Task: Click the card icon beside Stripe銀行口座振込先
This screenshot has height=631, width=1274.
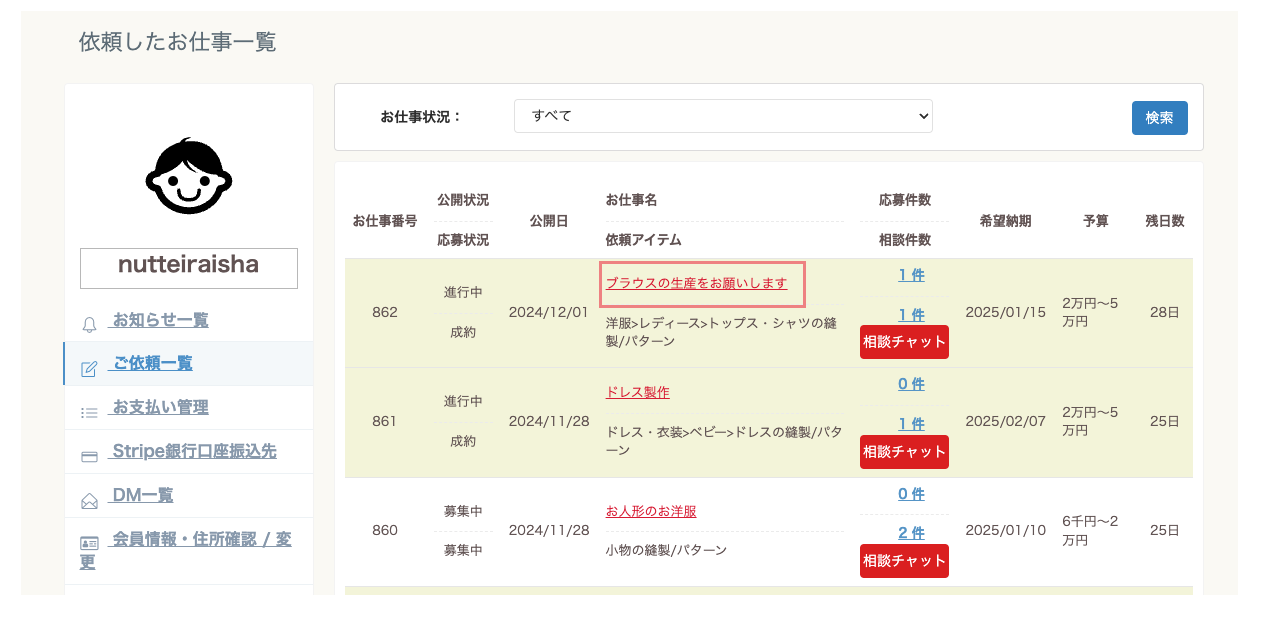Action: [x=89, y=456]
